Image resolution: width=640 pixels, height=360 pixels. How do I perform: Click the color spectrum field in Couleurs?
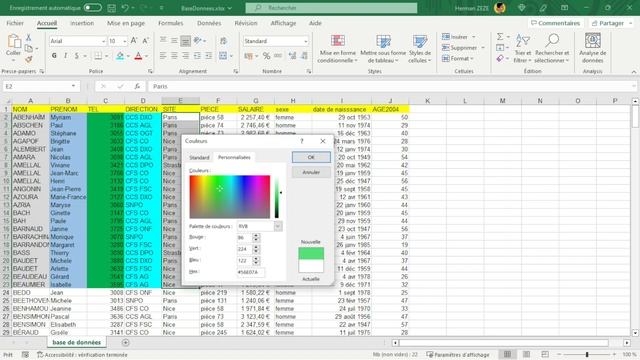coord(230,197)
